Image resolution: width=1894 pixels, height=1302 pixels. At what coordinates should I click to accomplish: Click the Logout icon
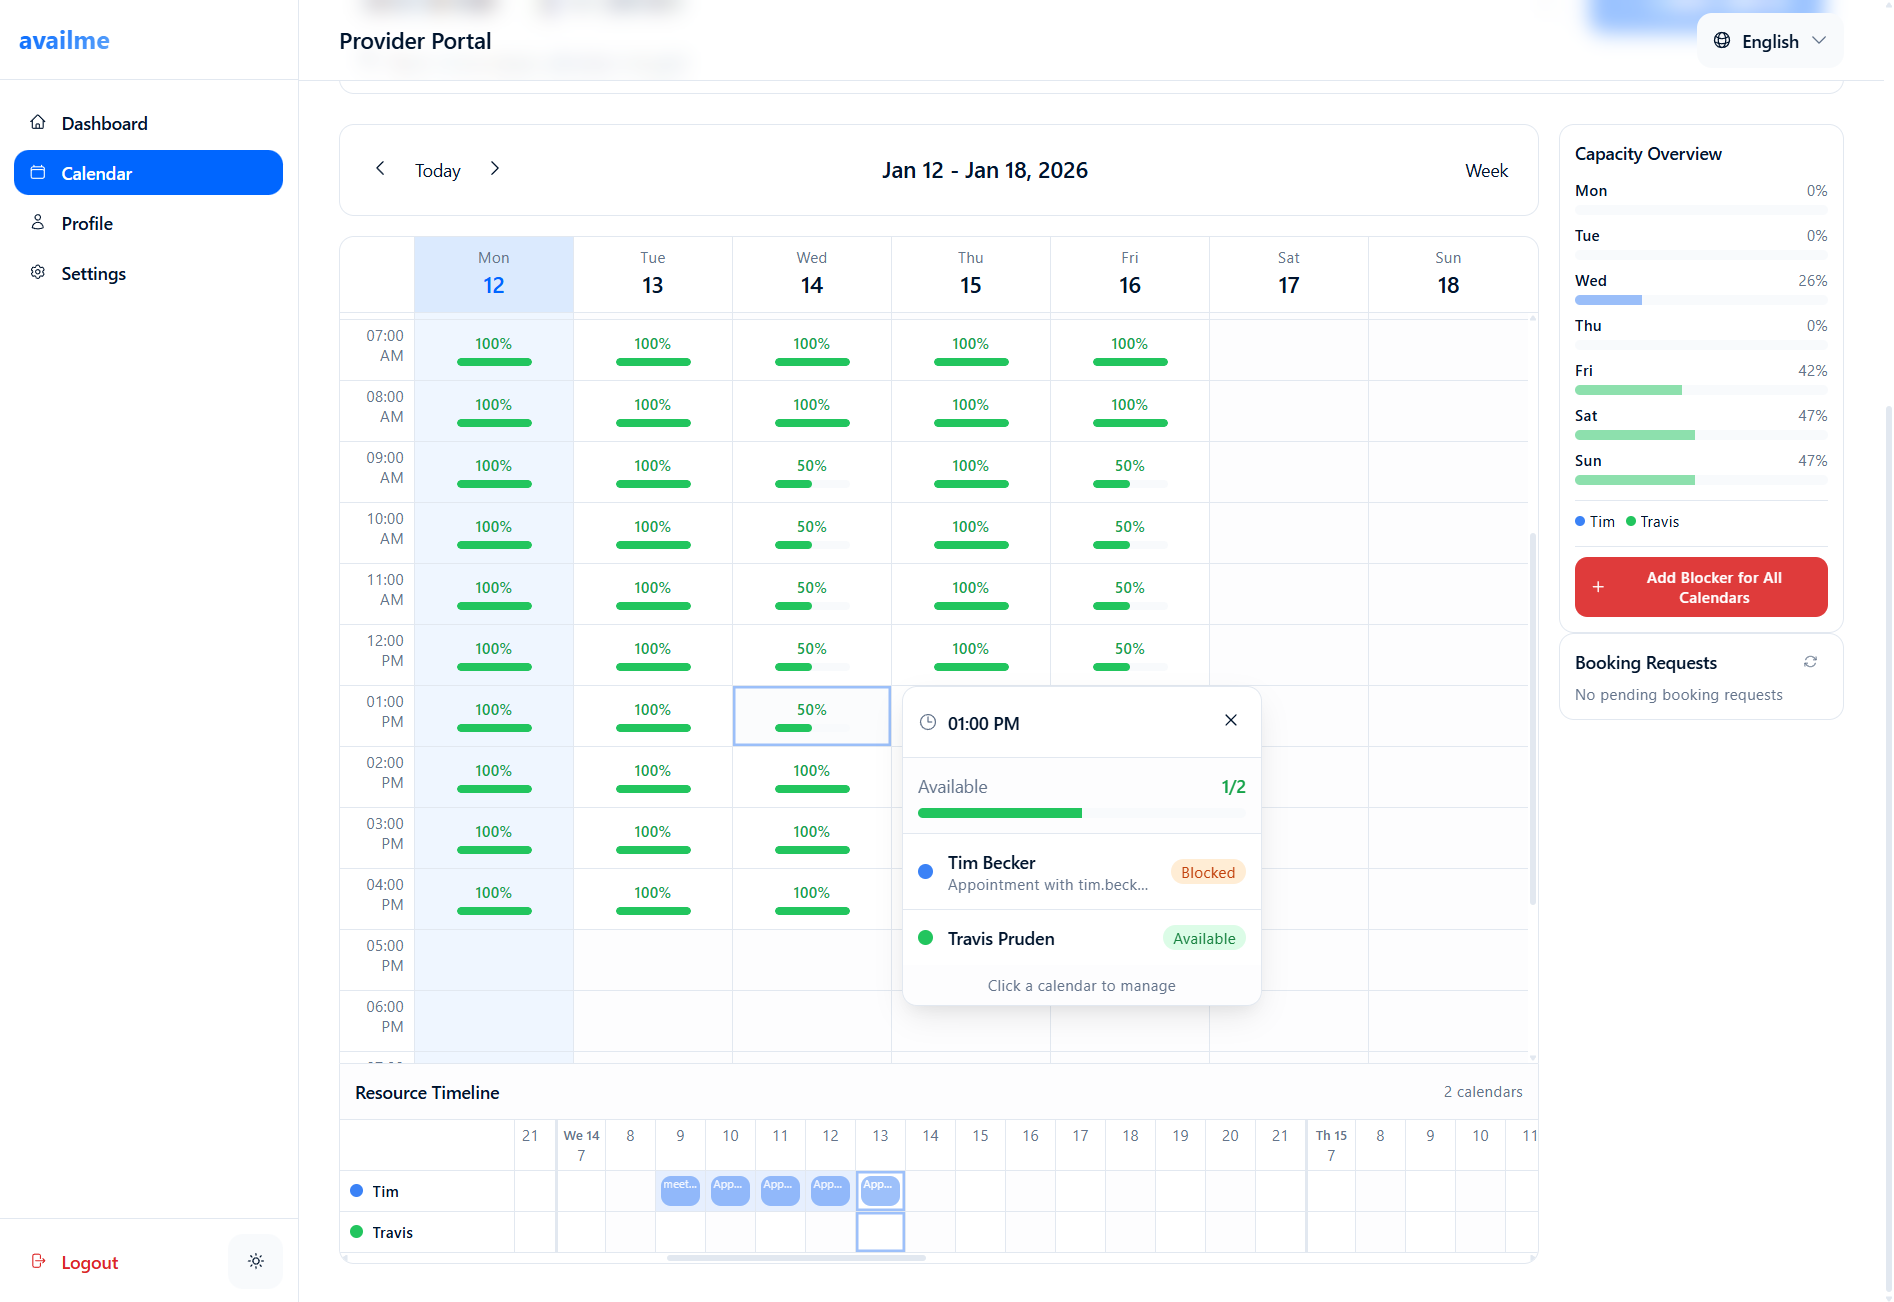[x=39, y=1261]
